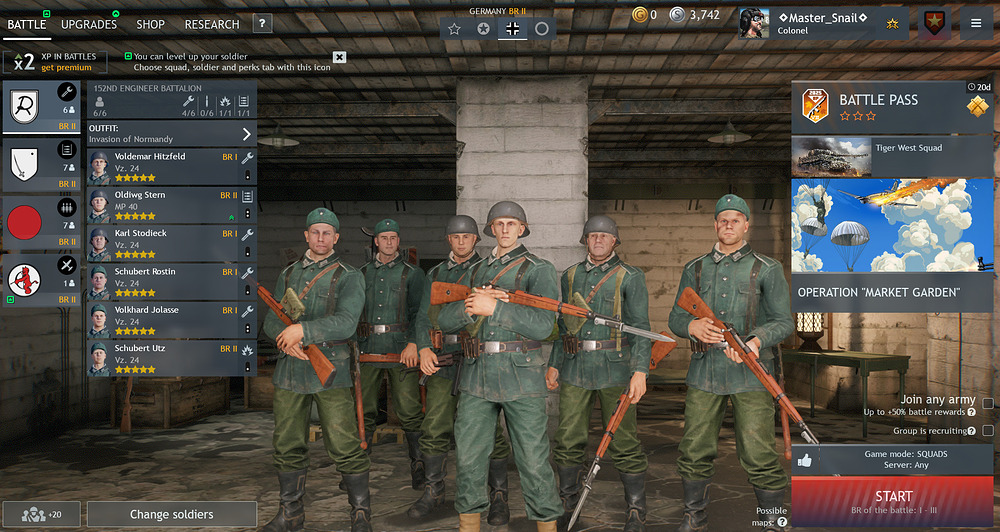Image resolution: width=1000 pixels, height=532 pixels.
Task: Open the Operation Market Garden banner
Action: click(x=892, y=245)
